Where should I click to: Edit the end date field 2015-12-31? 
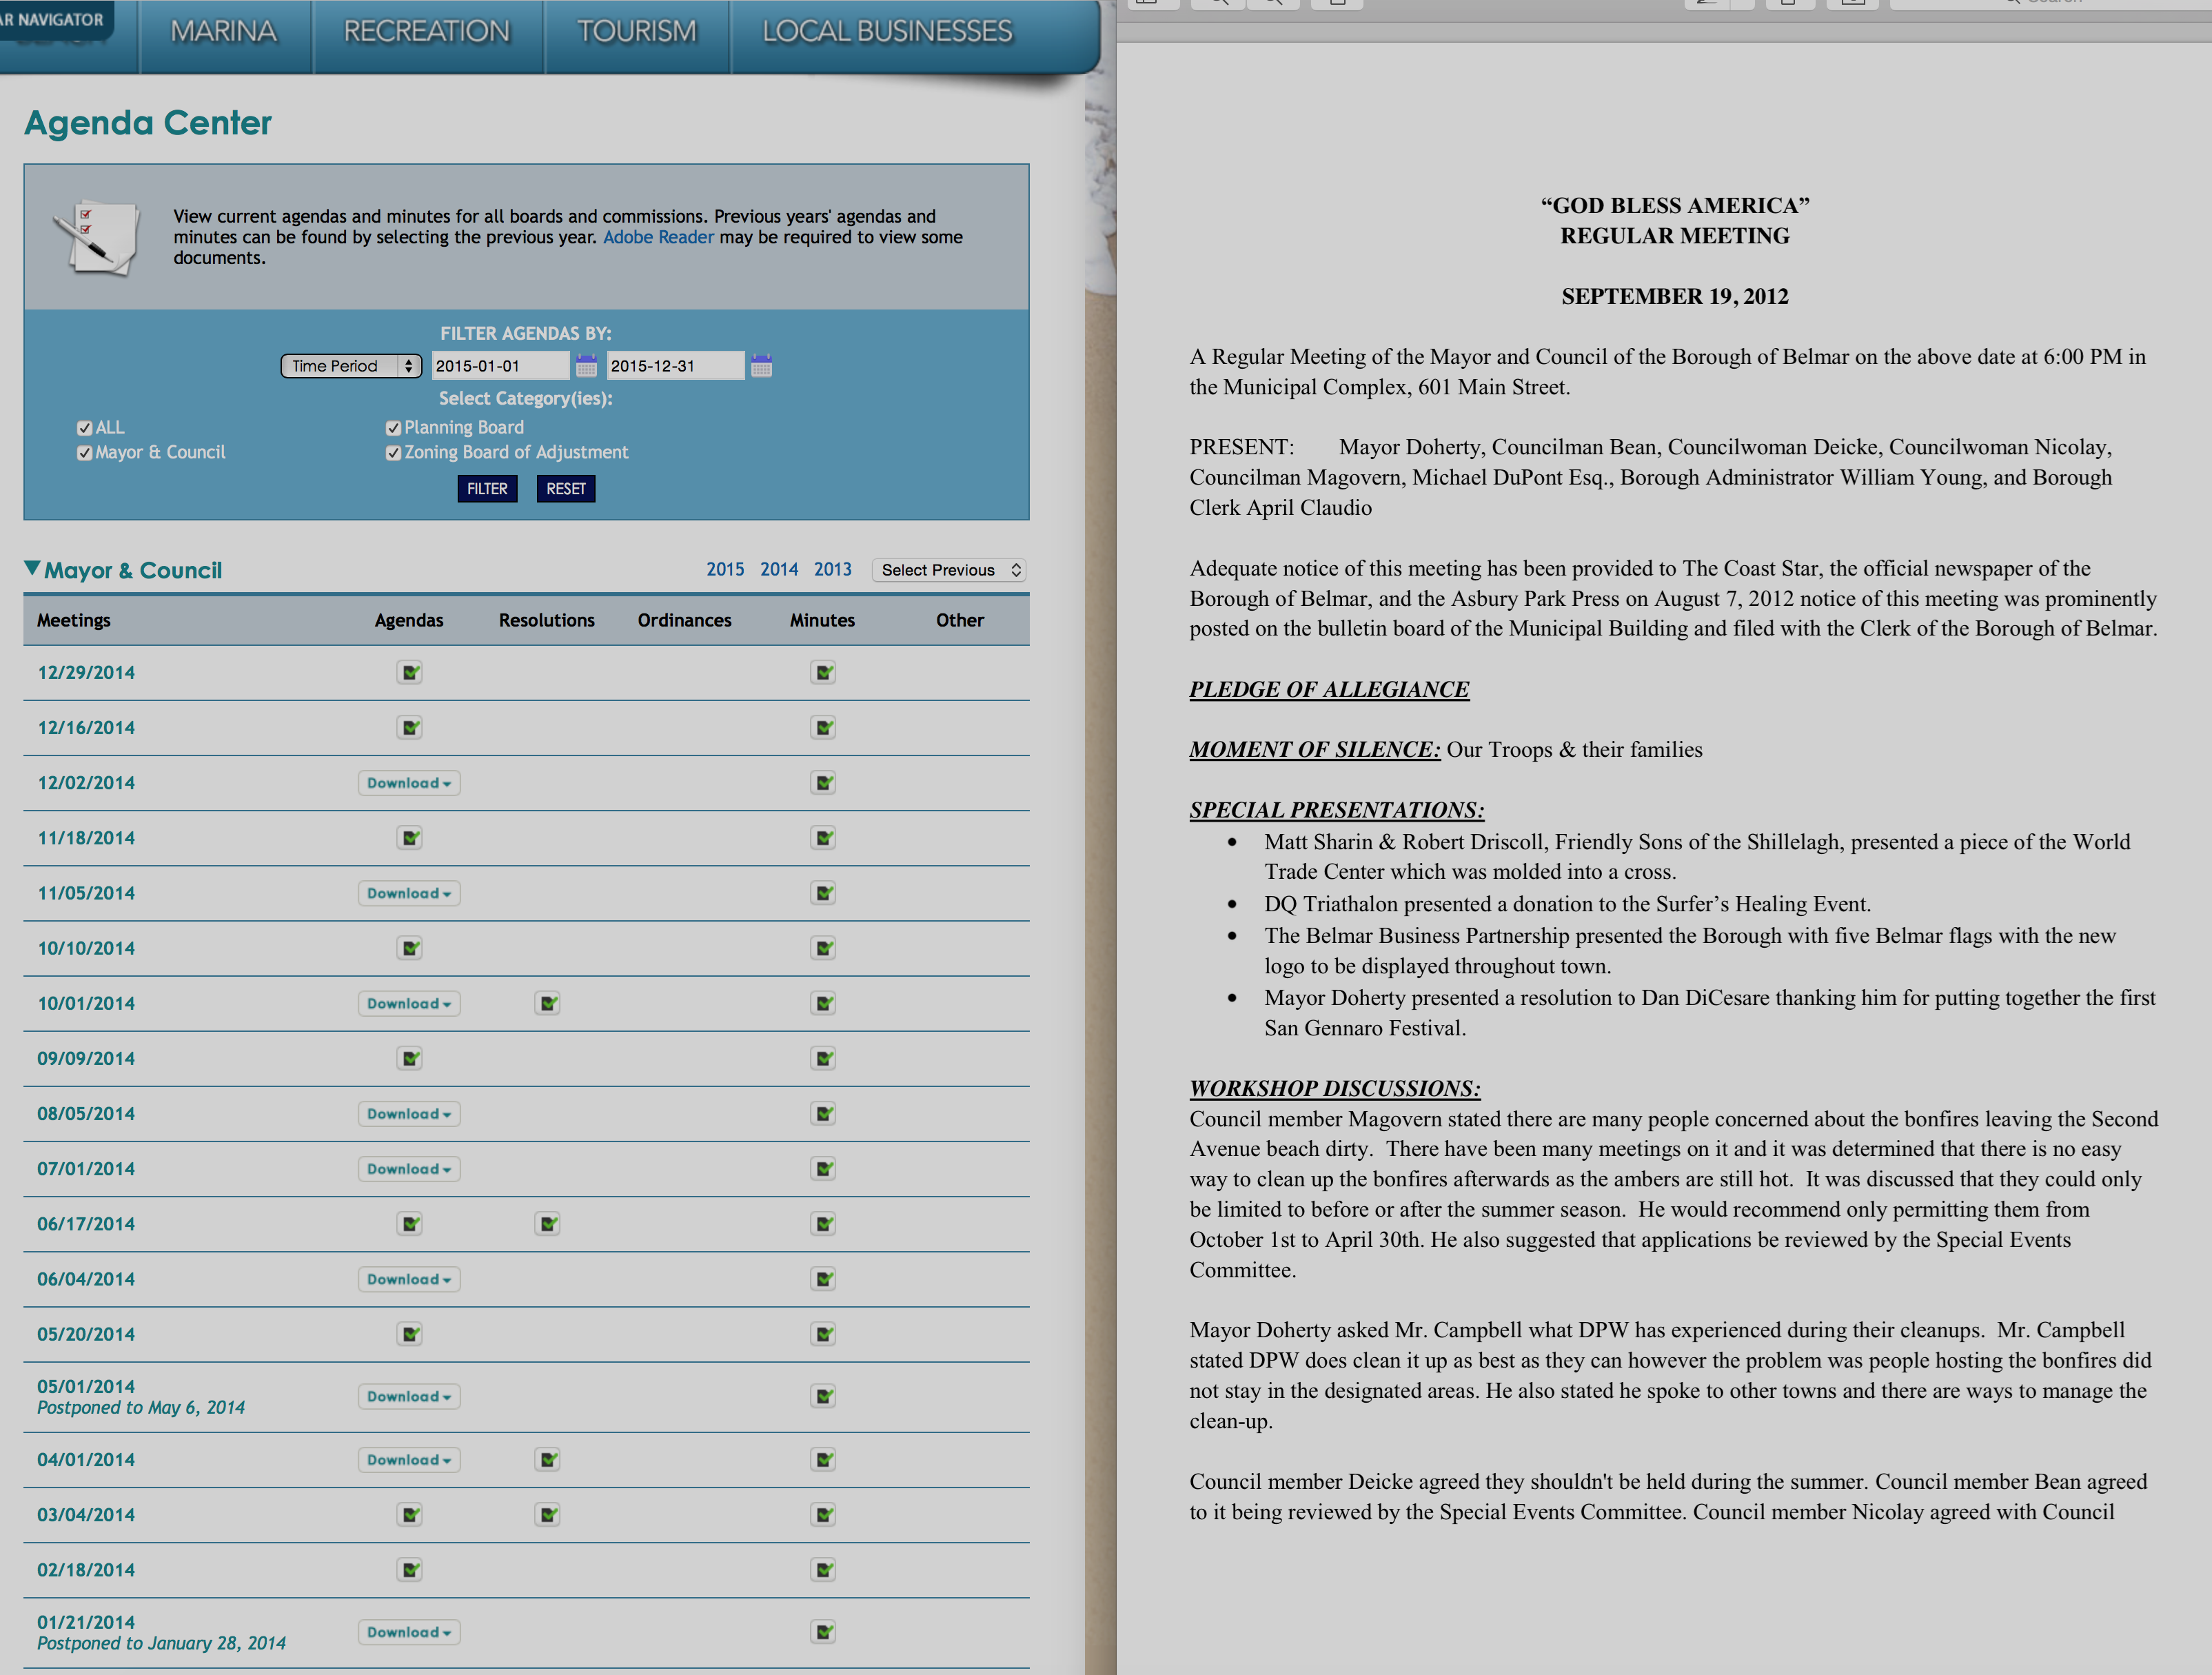(x=675, y=366)
